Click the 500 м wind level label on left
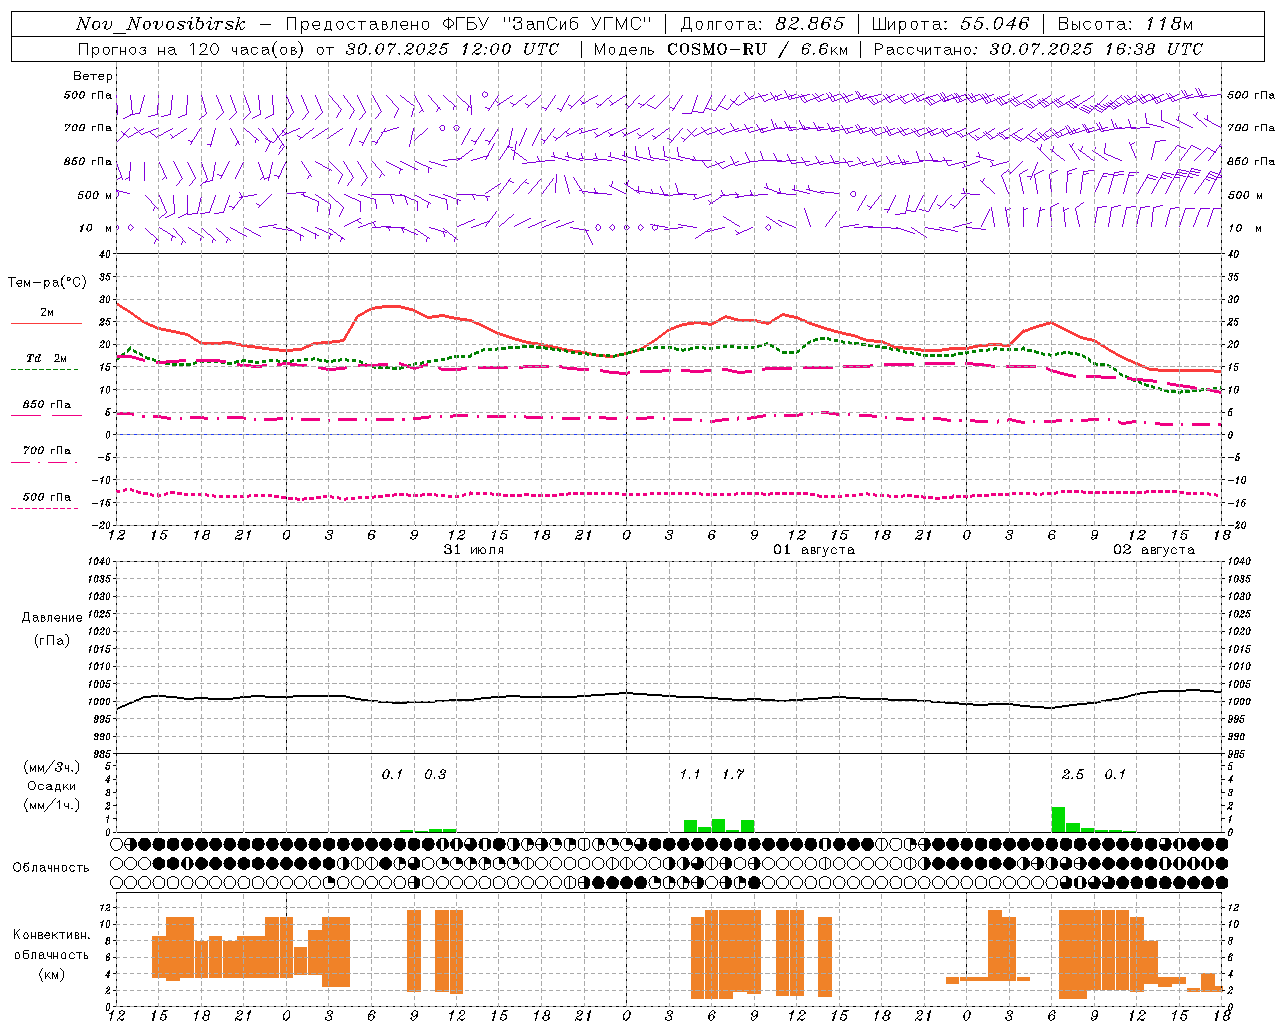 (95, 195)
